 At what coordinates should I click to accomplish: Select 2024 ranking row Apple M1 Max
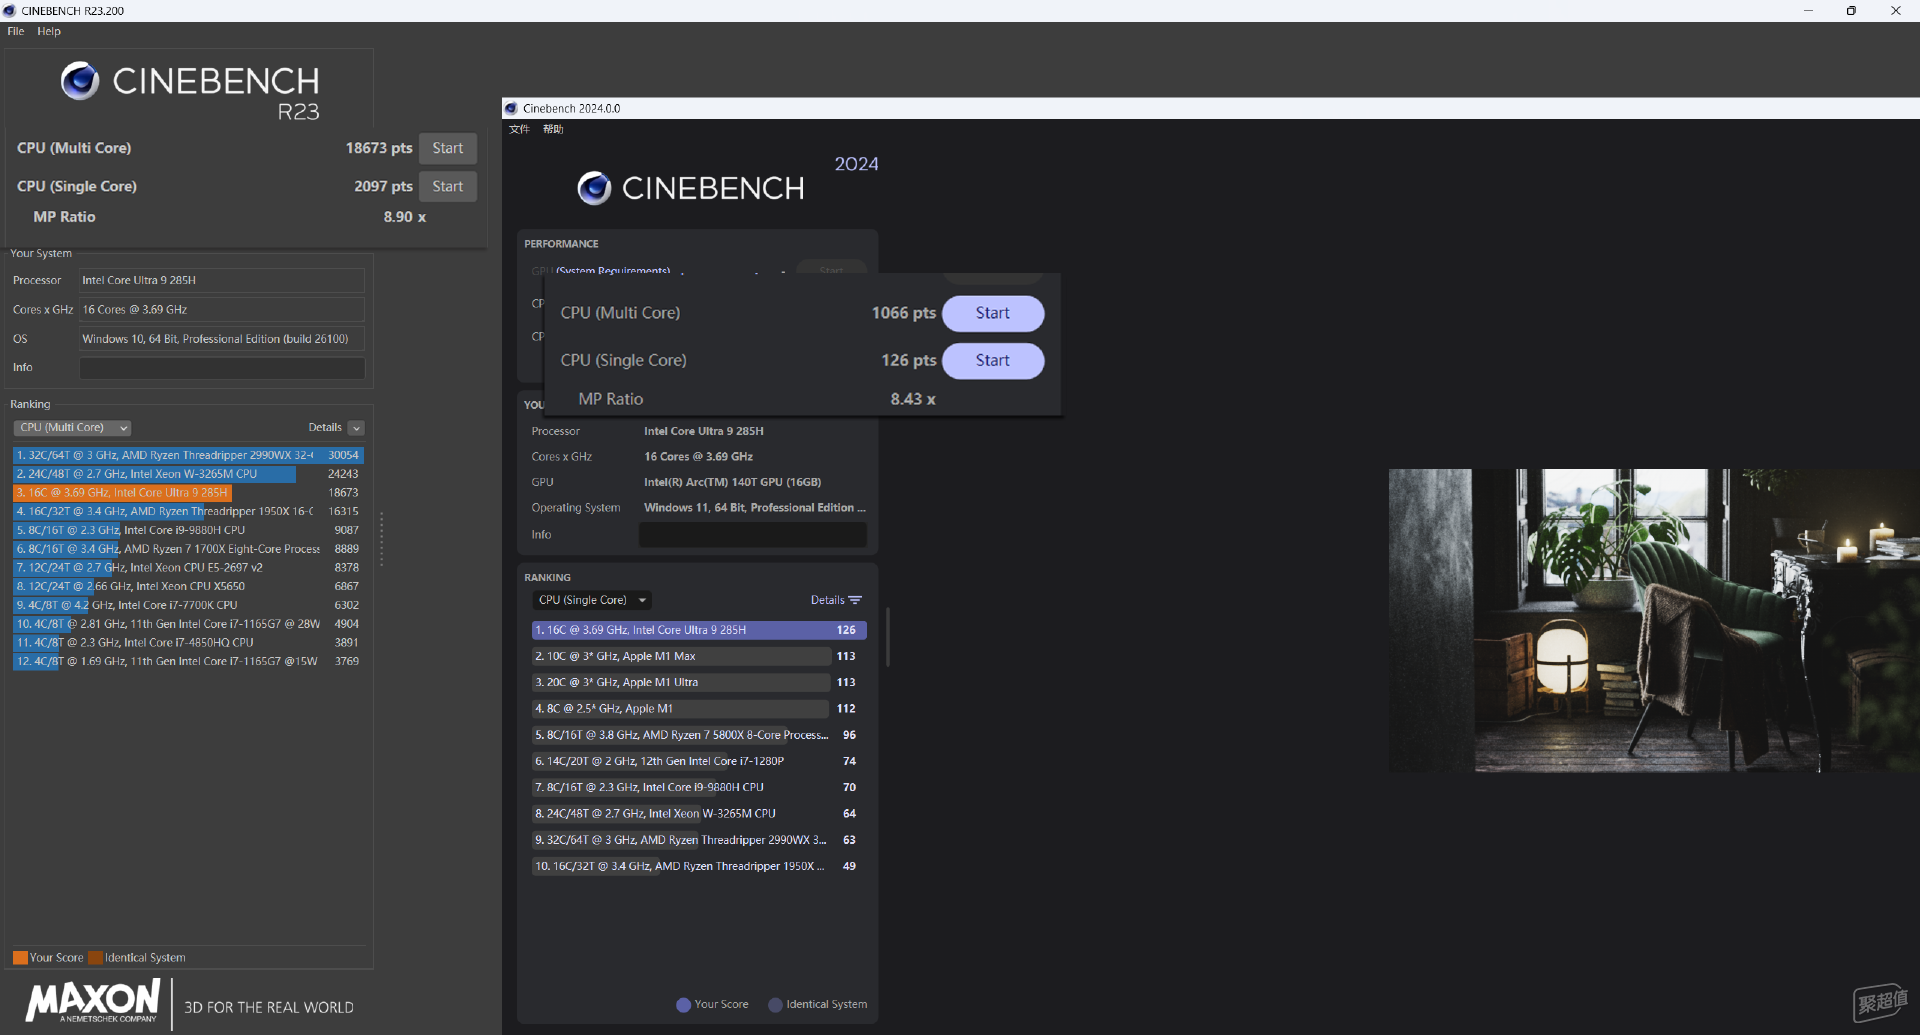(x=699, y=656)
